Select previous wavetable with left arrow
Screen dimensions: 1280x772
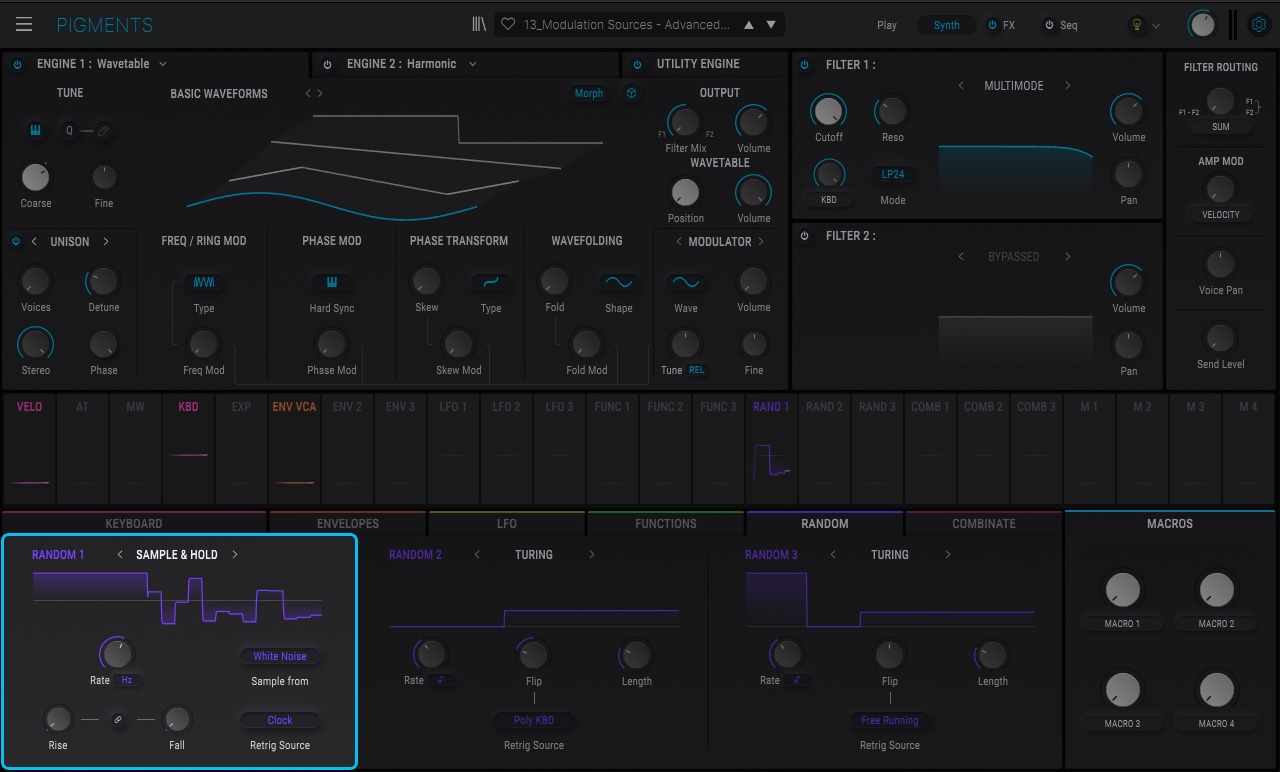pos(308,93)
